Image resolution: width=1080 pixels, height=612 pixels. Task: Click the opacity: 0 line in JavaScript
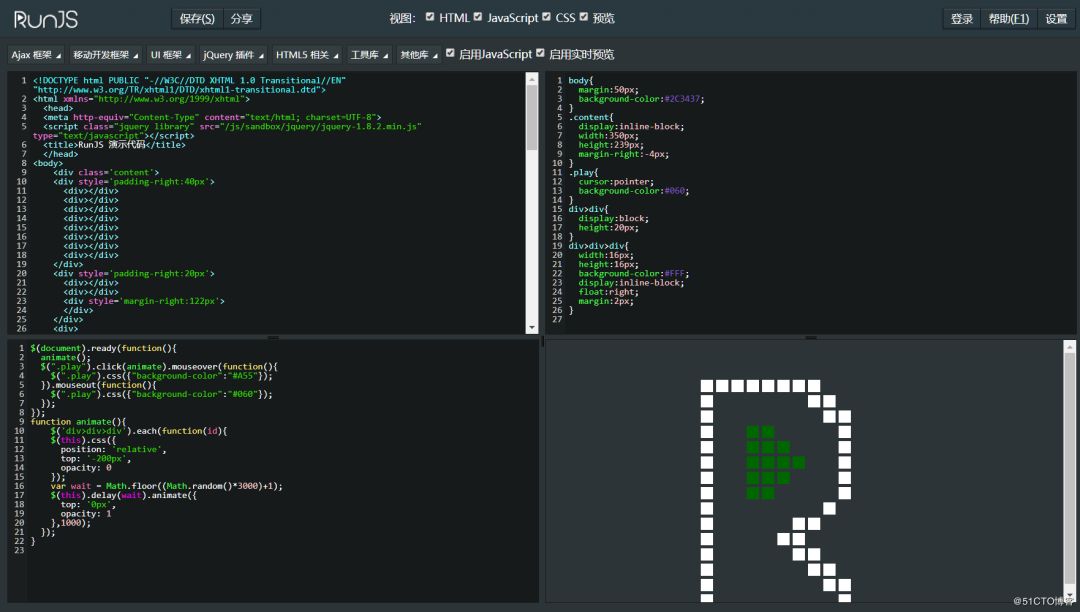tap(86, 468)
